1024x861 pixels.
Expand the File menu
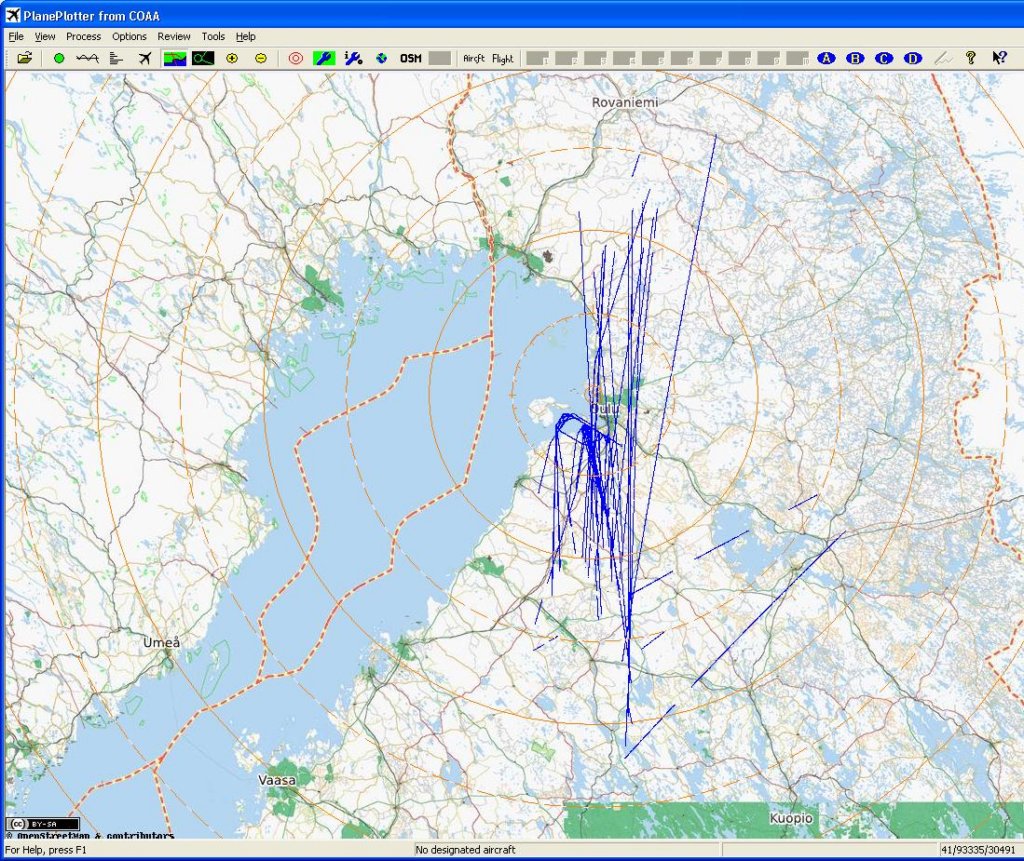tap(16, 36)
